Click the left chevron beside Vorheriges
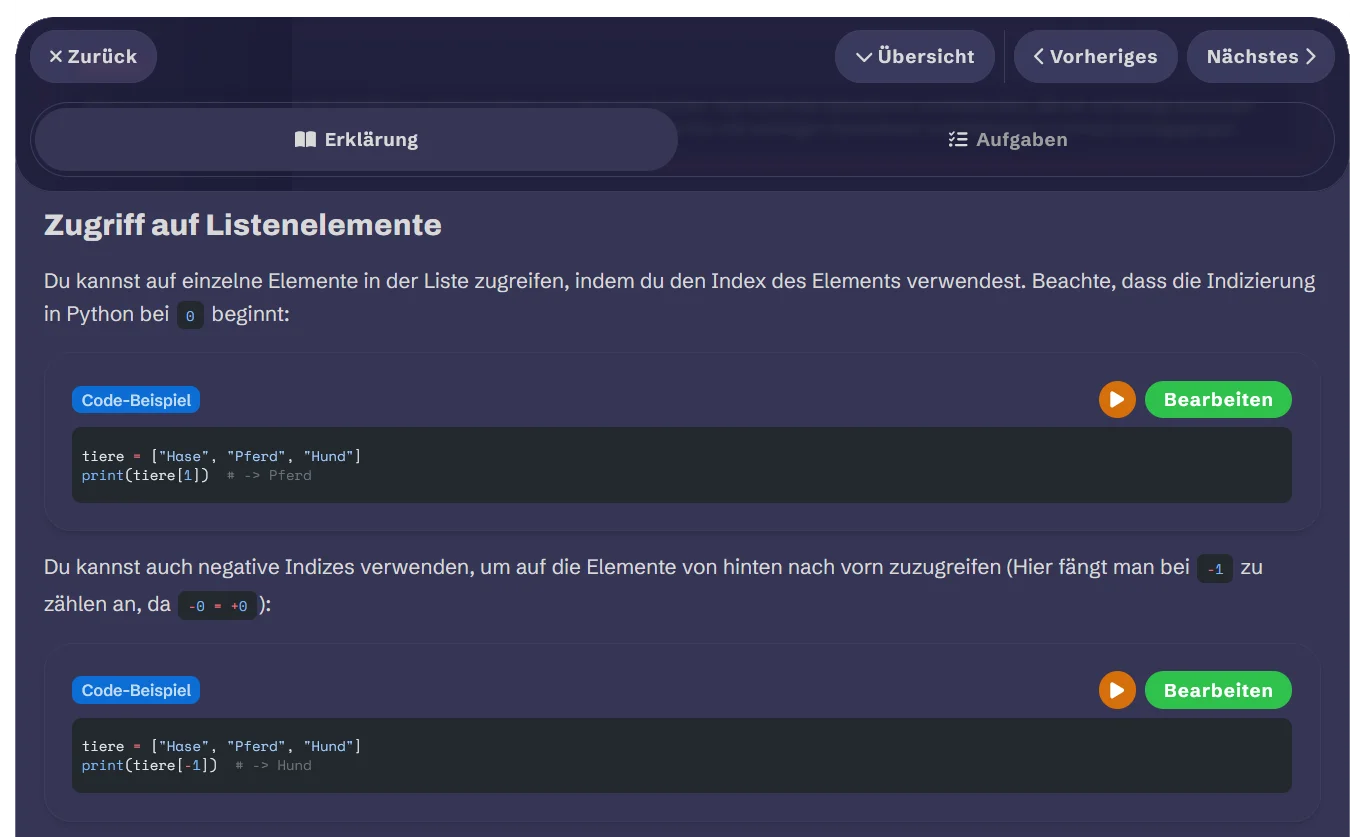The image size is (1367, 837). pyautogui.click(x=1039, y=57)
